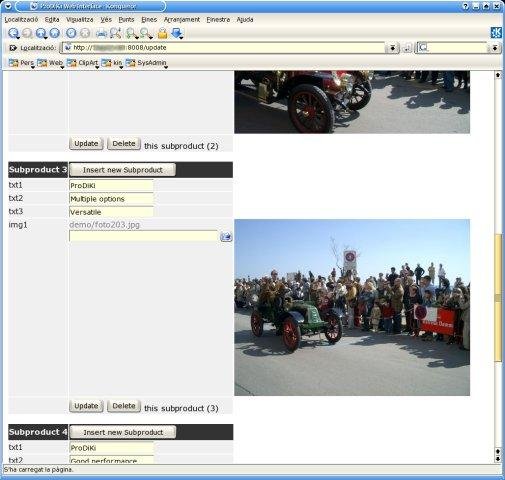Screen dimensions: 505x480
Task: Expand the search box dropdown arrow
Action: 495,48
